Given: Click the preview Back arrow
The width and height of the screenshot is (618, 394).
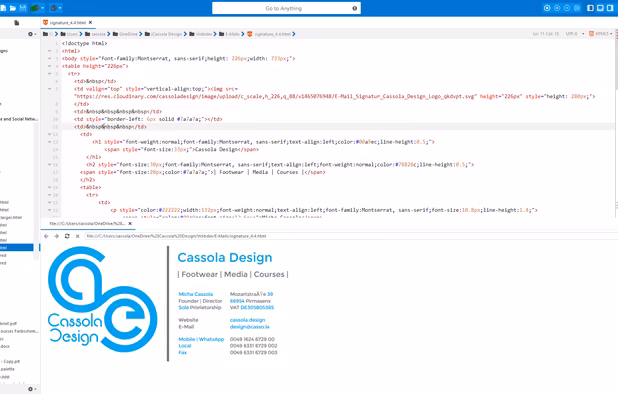Looking at the screenshot, I should click(46, 236).
